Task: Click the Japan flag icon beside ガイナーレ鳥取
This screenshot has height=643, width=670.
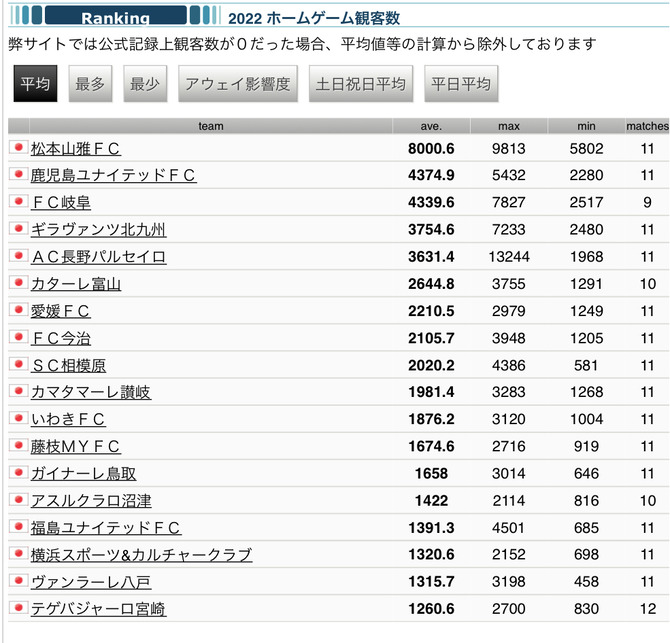Action: (18, 473)
